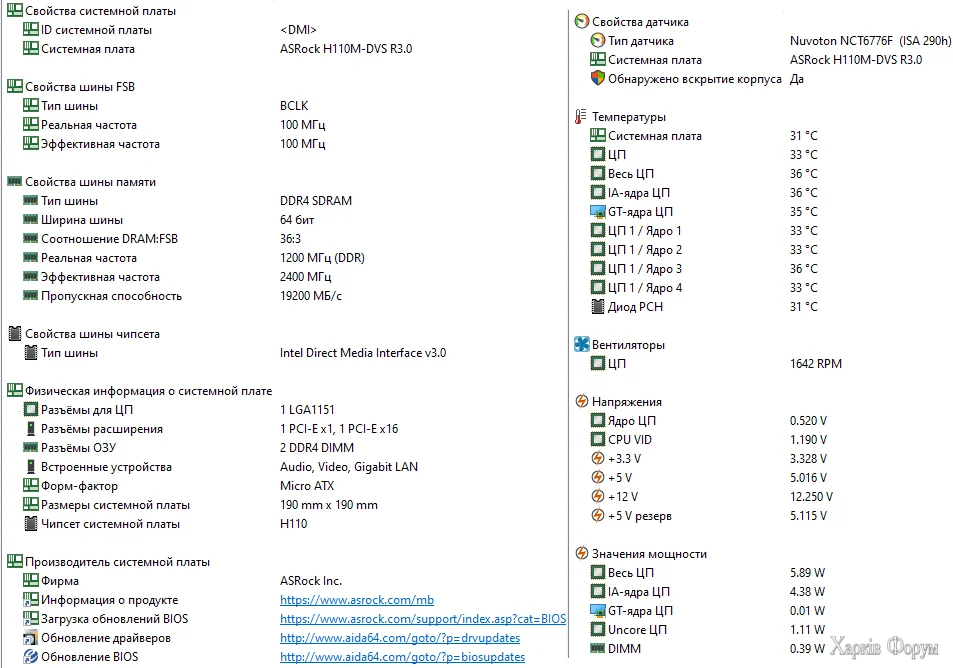Click the slot icon next to 'Разъёмы расширения'

click(30, 429)
